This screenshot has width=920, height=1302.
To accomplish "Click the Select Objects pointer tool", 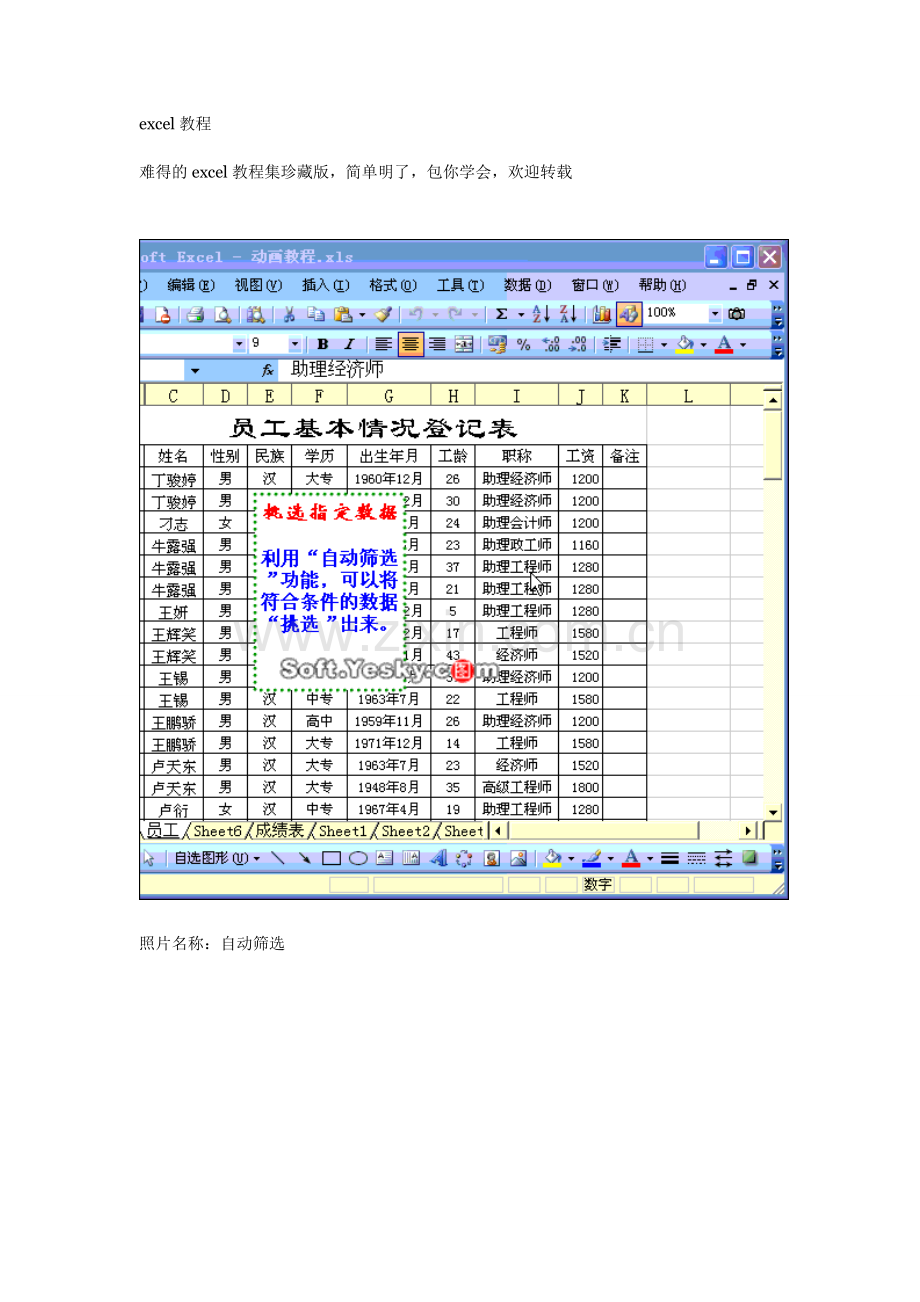I will pos(148,857).
